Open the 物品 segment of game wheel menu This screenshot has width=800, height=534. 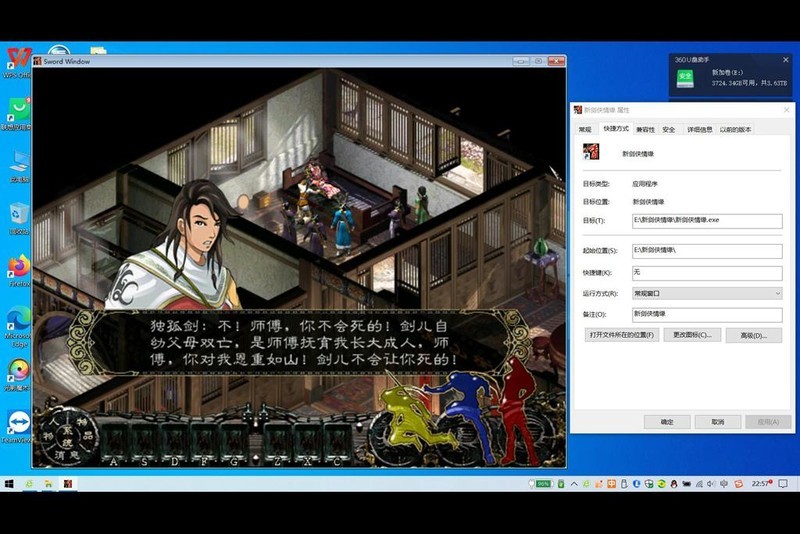[x=85, y=428]
